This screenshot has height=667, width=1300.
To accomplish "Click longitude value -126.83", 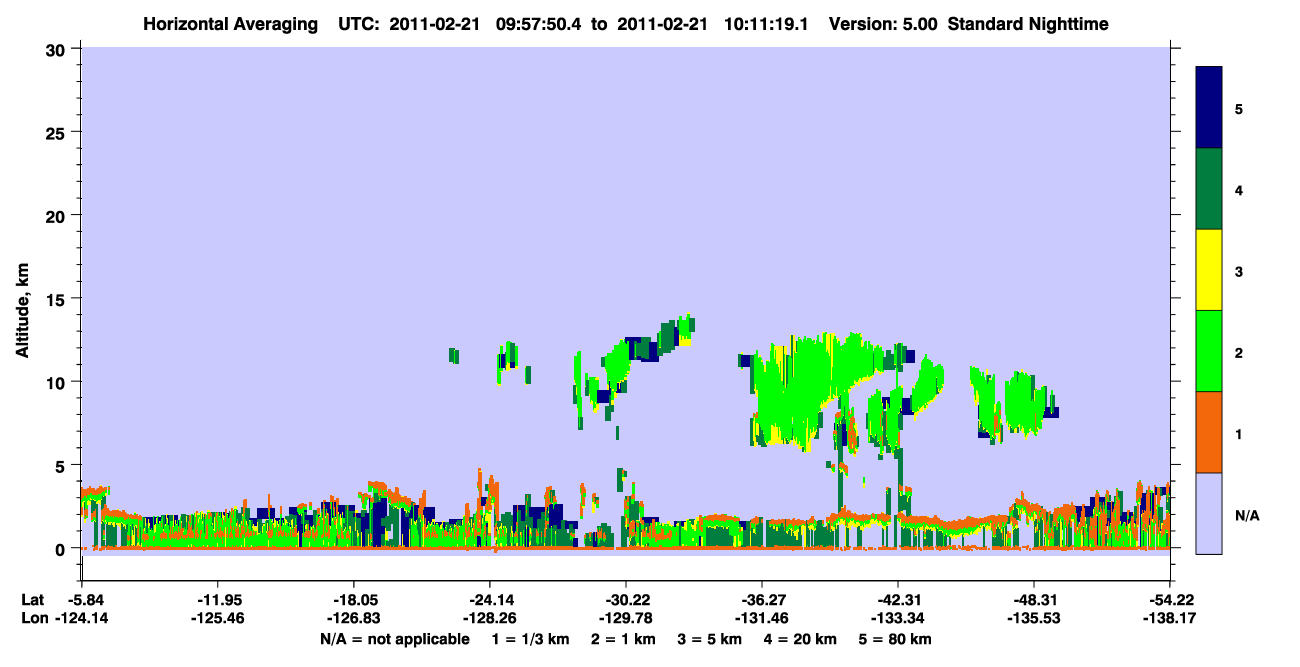I will tap(354, 619).
